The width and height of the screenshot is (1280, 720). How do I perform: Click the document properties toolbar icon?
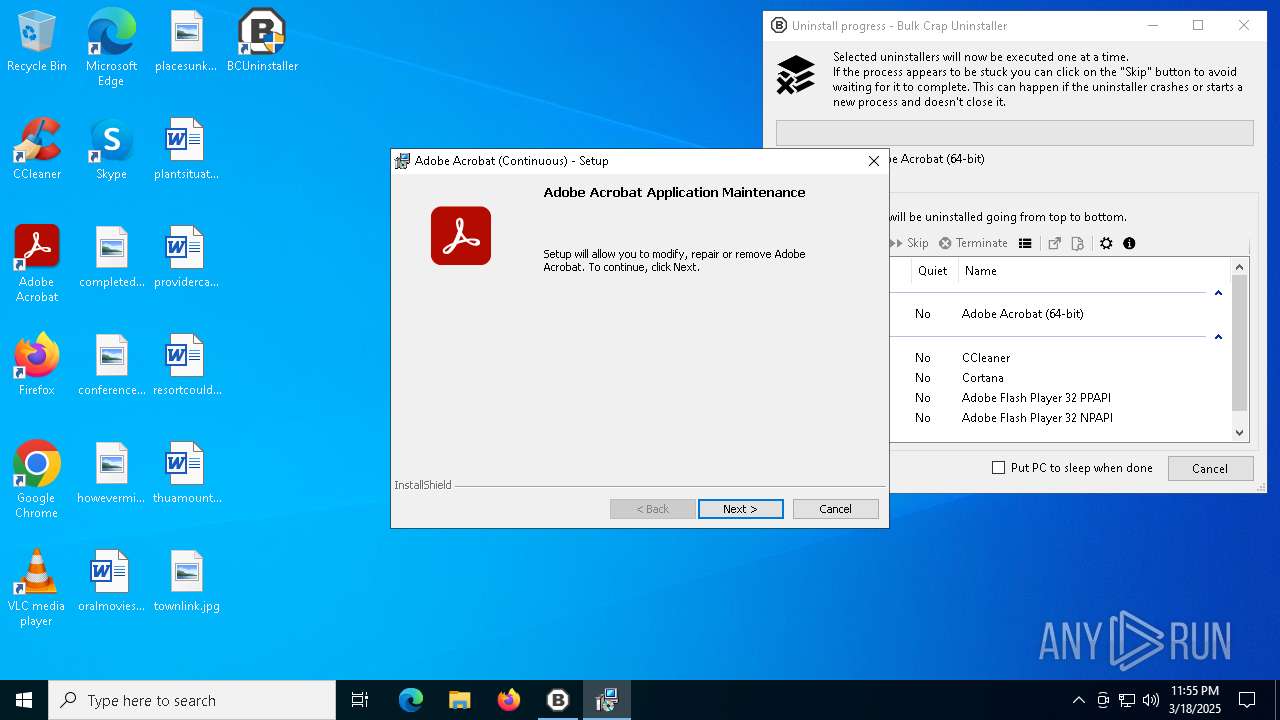point(1077,243)
